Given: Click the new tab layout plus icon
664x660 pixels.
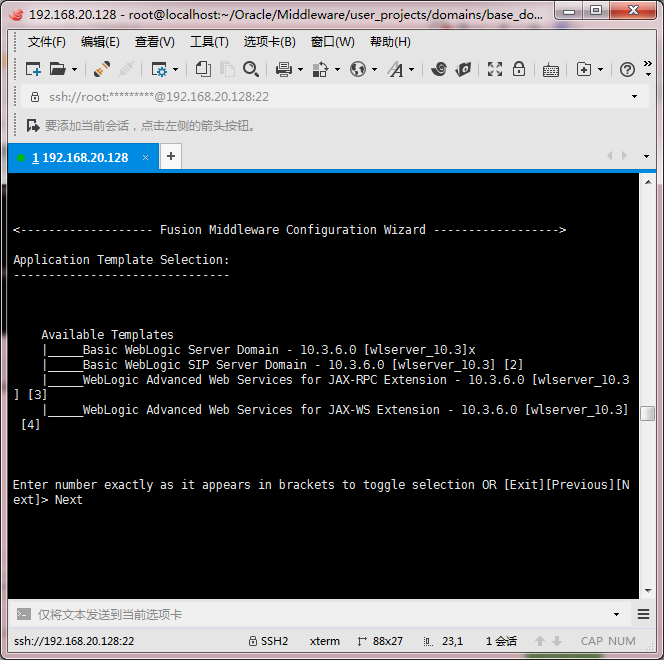Looking at the screenshot, I should point(584,69).
